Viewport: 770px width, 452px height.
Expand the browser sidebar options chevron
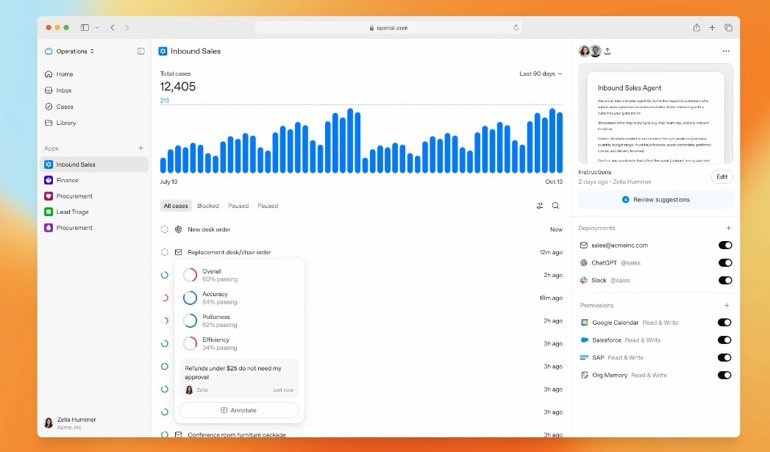click(96, 27)
